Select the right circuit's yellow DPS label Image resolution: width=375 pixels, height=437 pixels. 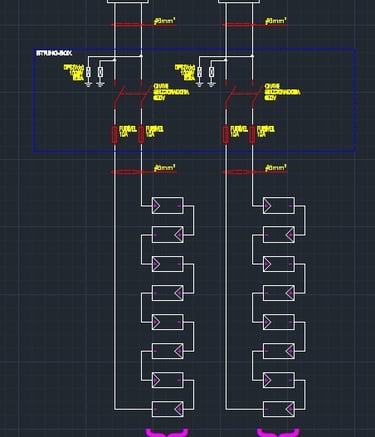(x=185, y=72)
